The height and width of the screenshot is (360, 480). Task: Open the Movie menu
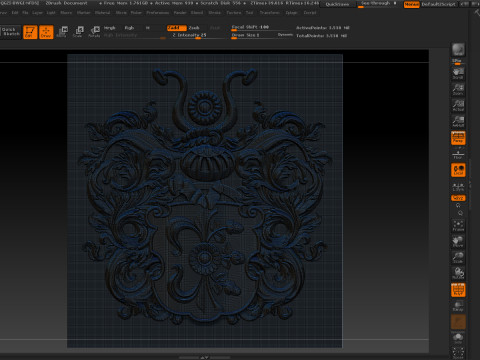[121, 13]
